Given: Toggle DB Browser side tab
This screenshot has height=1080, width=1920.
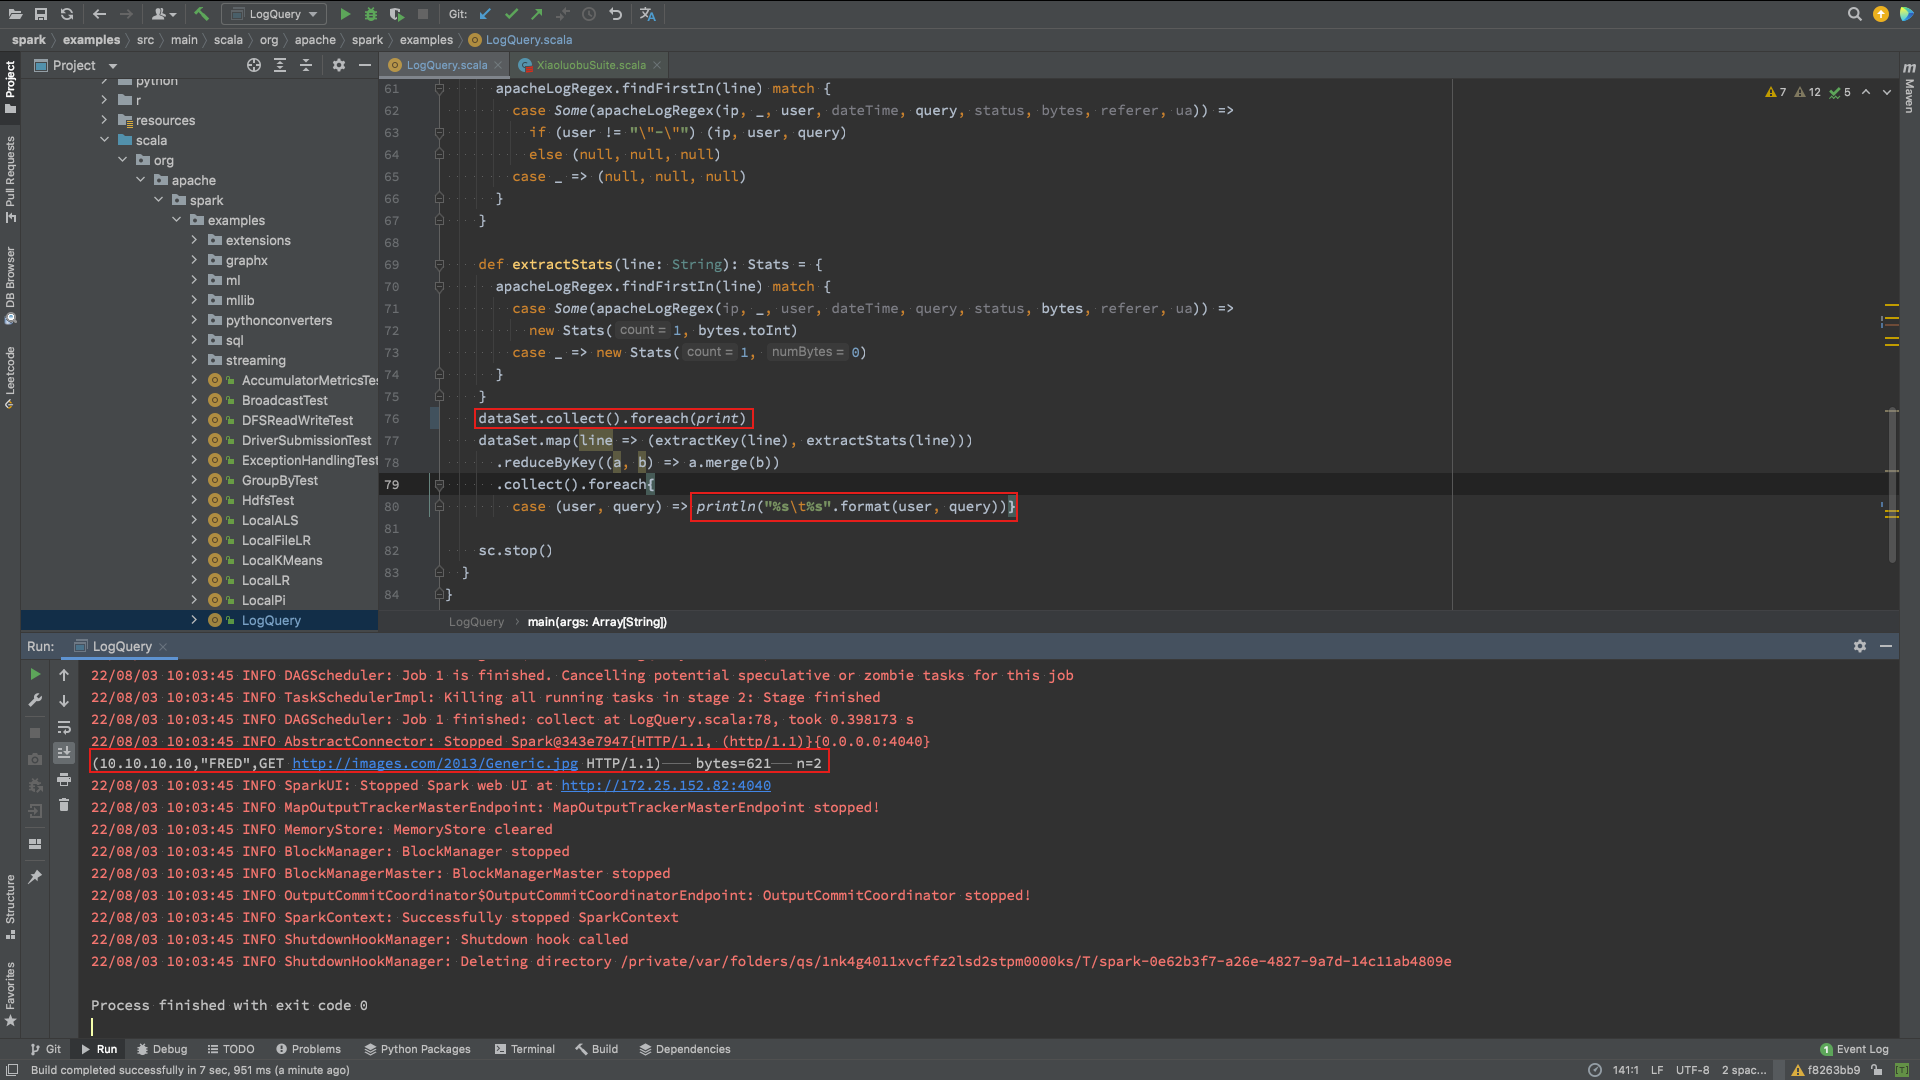Looking at the screenshot, I should point(10,285).
